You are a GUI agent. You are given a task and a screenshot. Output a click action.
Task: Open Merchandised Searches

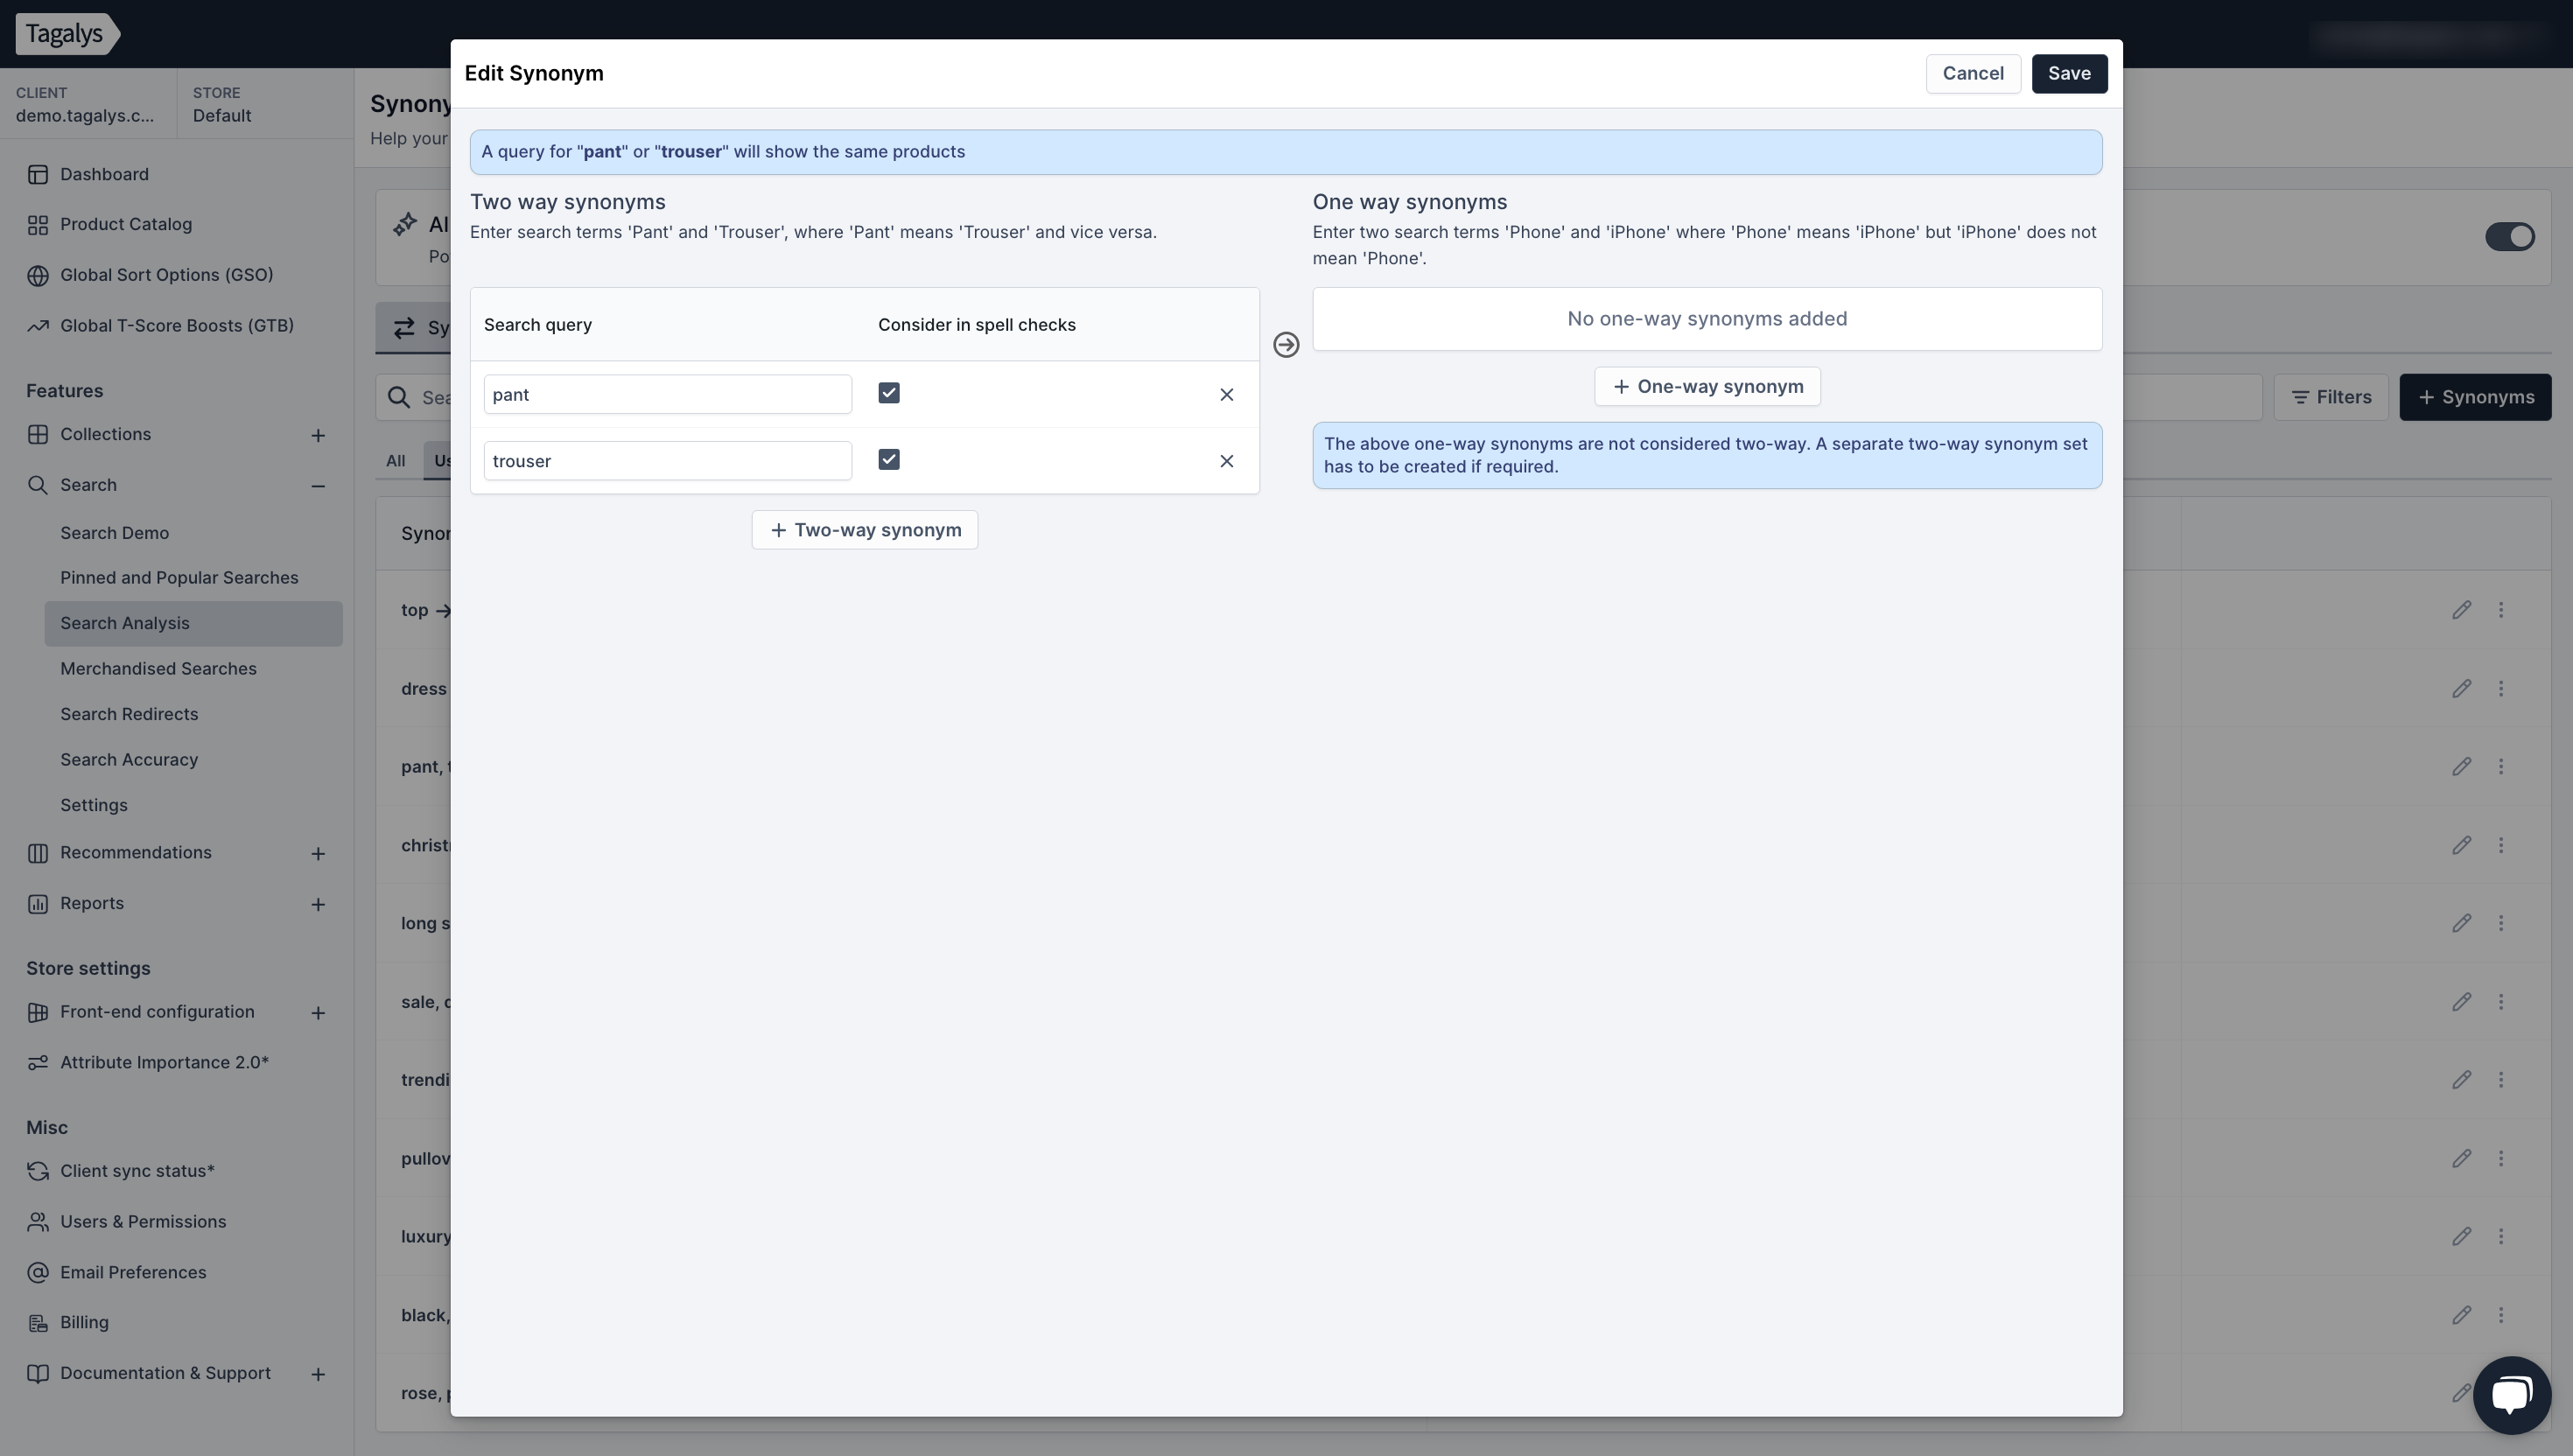click(158, 669)
